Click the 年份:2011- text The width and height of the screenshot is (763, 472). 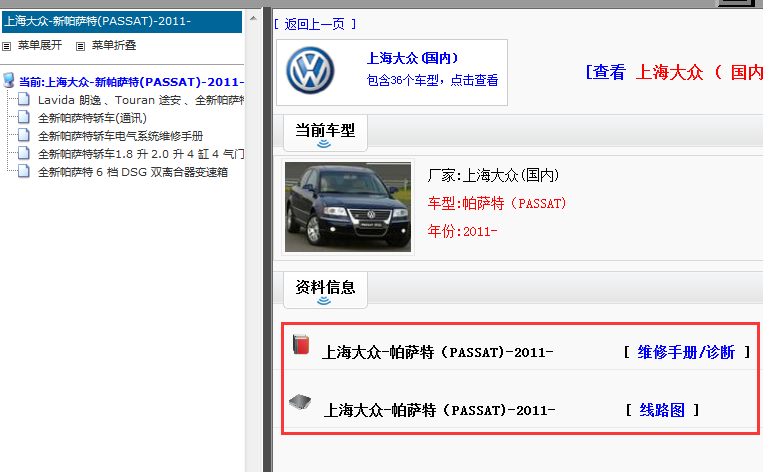(462, 231)
